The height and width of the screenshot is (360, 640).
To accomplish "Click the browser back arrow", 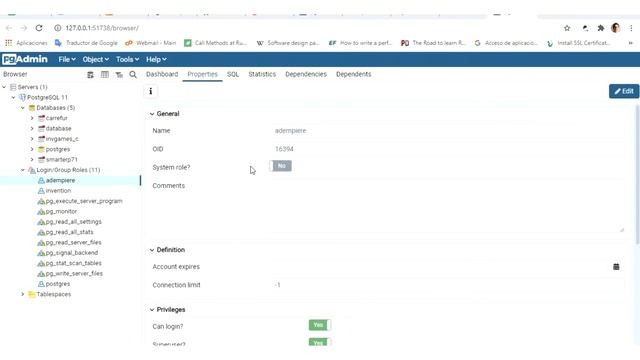I will click(x=9, y=28).
